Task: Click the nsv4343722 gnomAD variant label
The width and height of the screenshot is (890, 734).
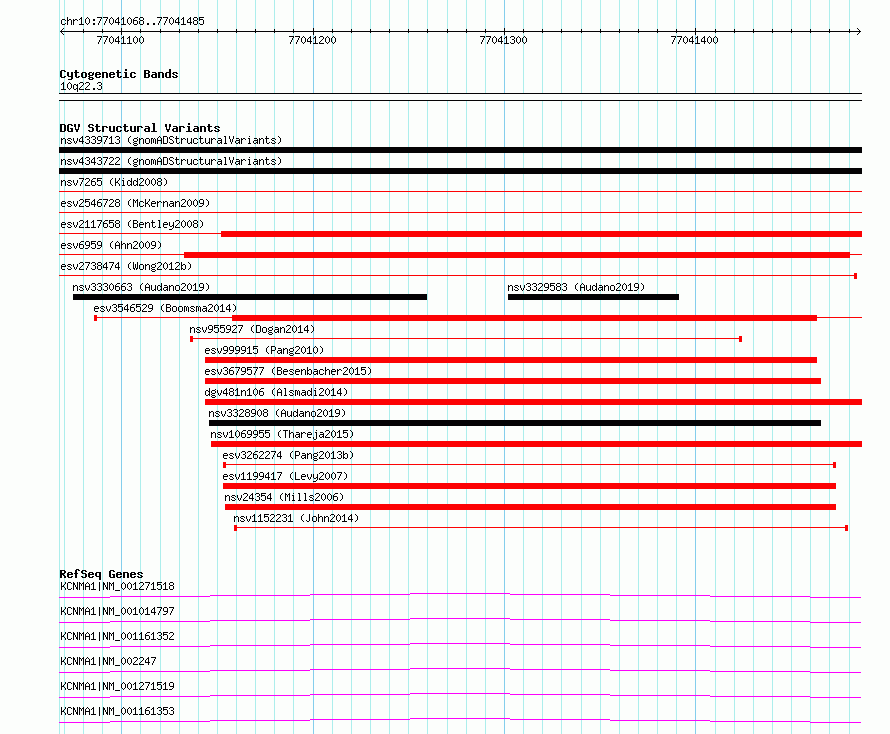Action: click(x=171, y=161)
